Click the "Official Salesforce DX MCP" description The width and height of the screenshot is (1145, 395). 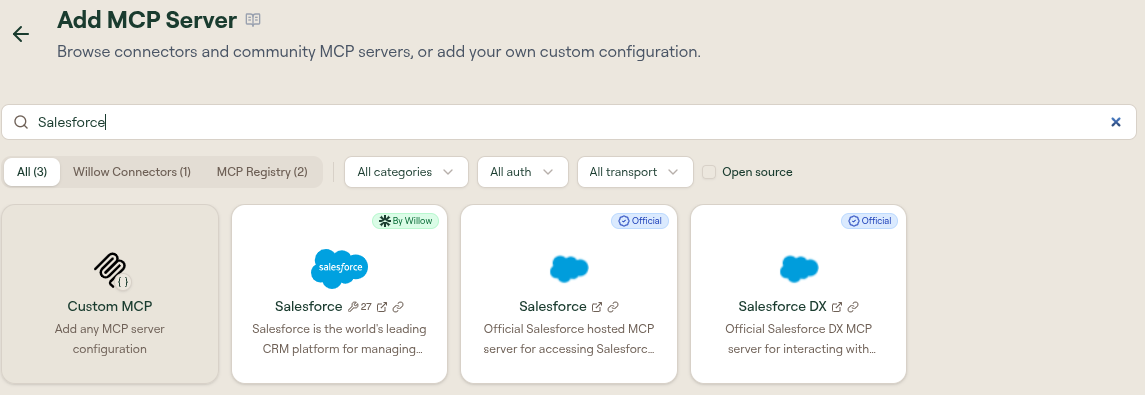click(799, 339)
